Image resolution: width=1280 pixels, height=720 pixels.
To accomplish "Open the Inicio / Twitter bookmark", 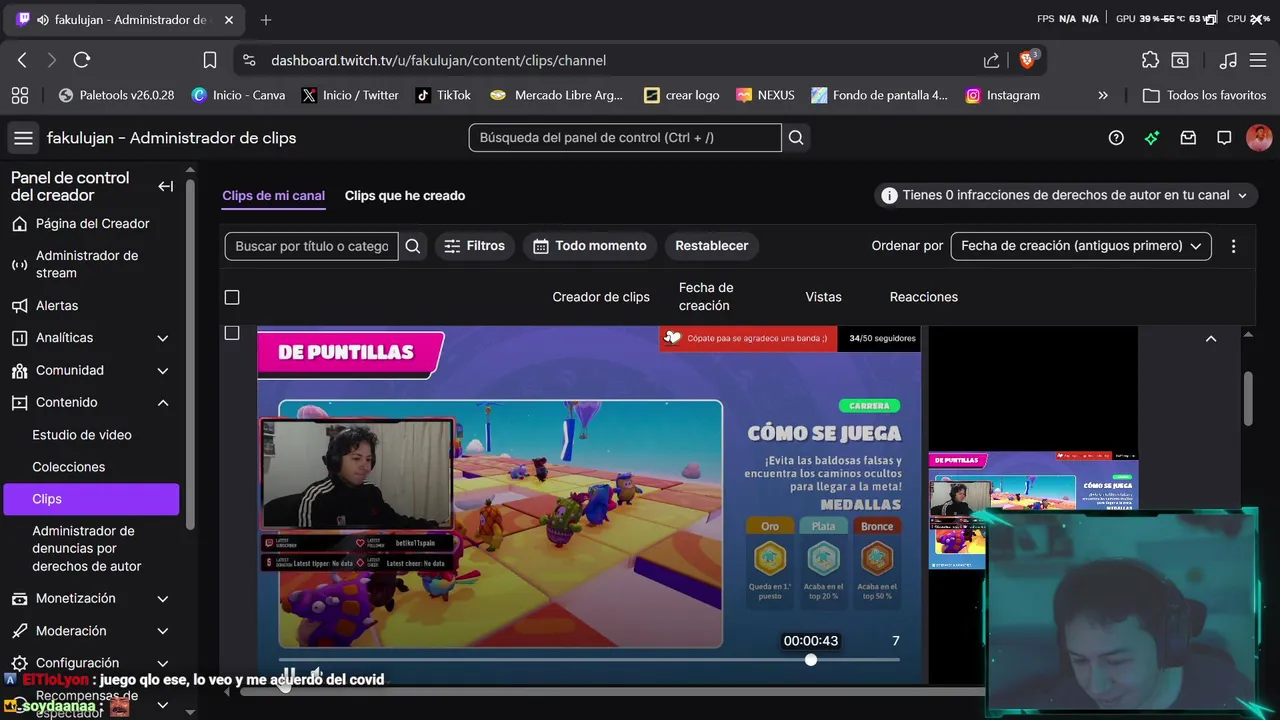I will coord(350,95).
